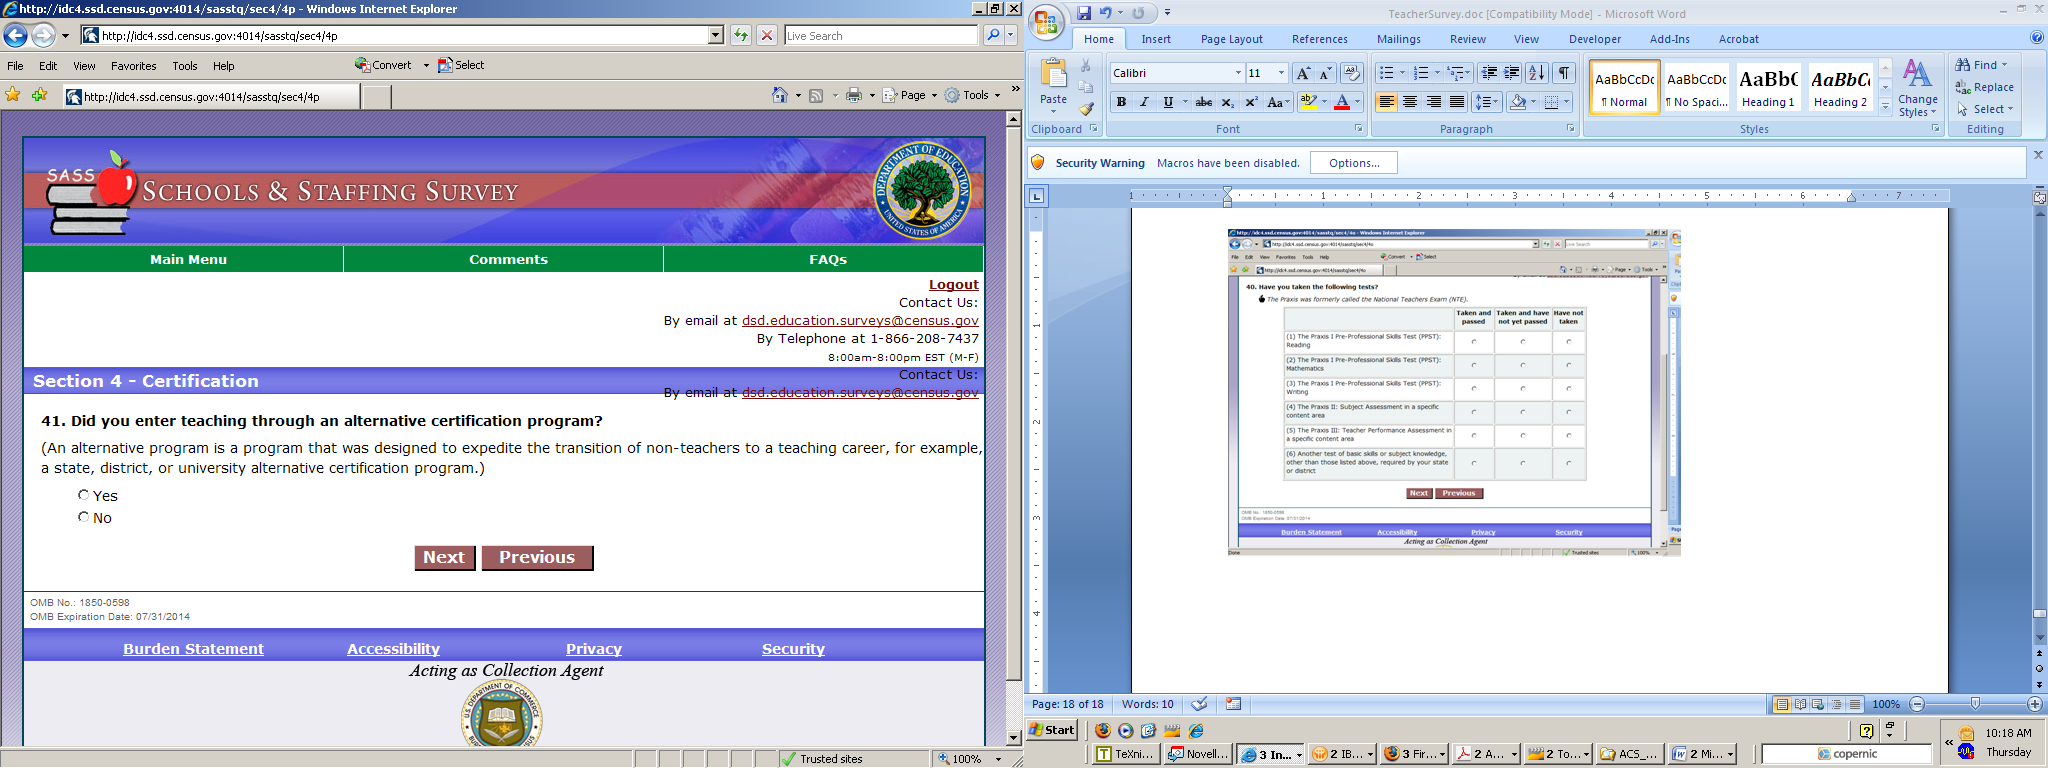The width and height of the screenshot is (2048, 768).
Task: Open the font name dropdown showing Calibri
Action: click(x=1238, y=73)
